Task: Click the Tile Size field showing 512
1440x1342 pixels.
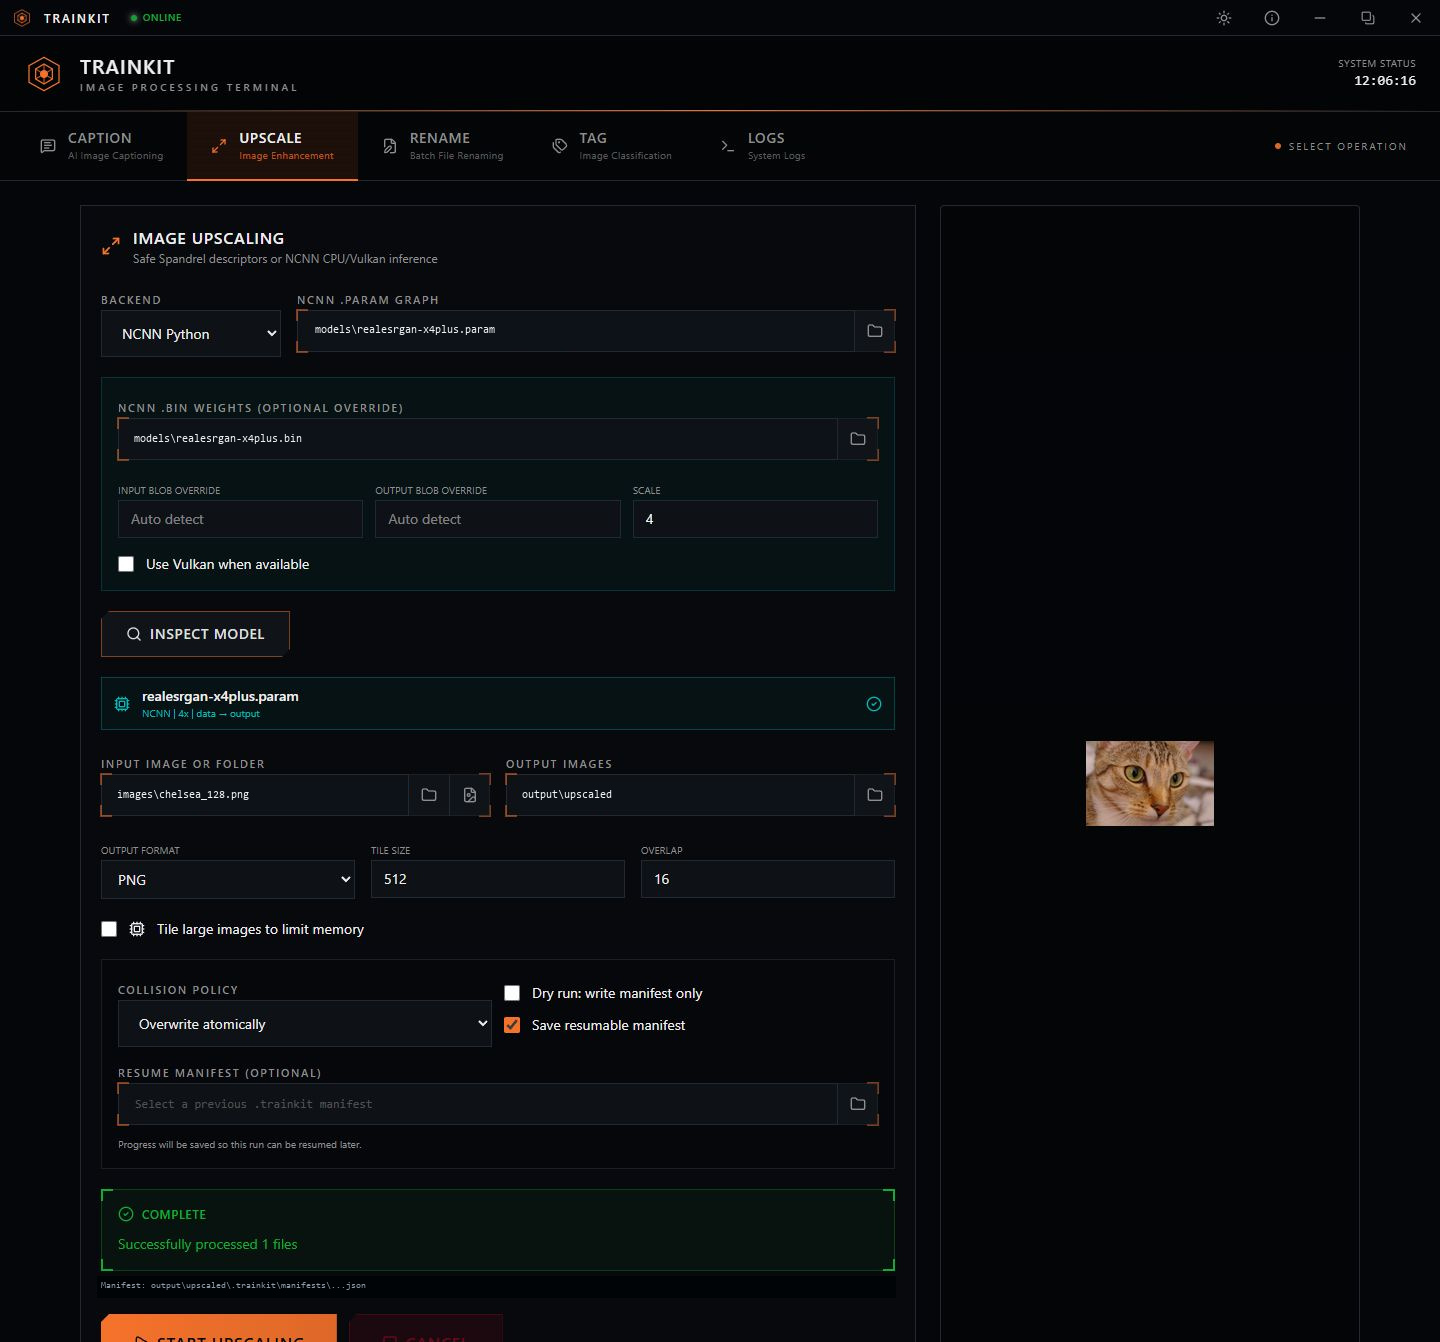Action: click(498, 879)
